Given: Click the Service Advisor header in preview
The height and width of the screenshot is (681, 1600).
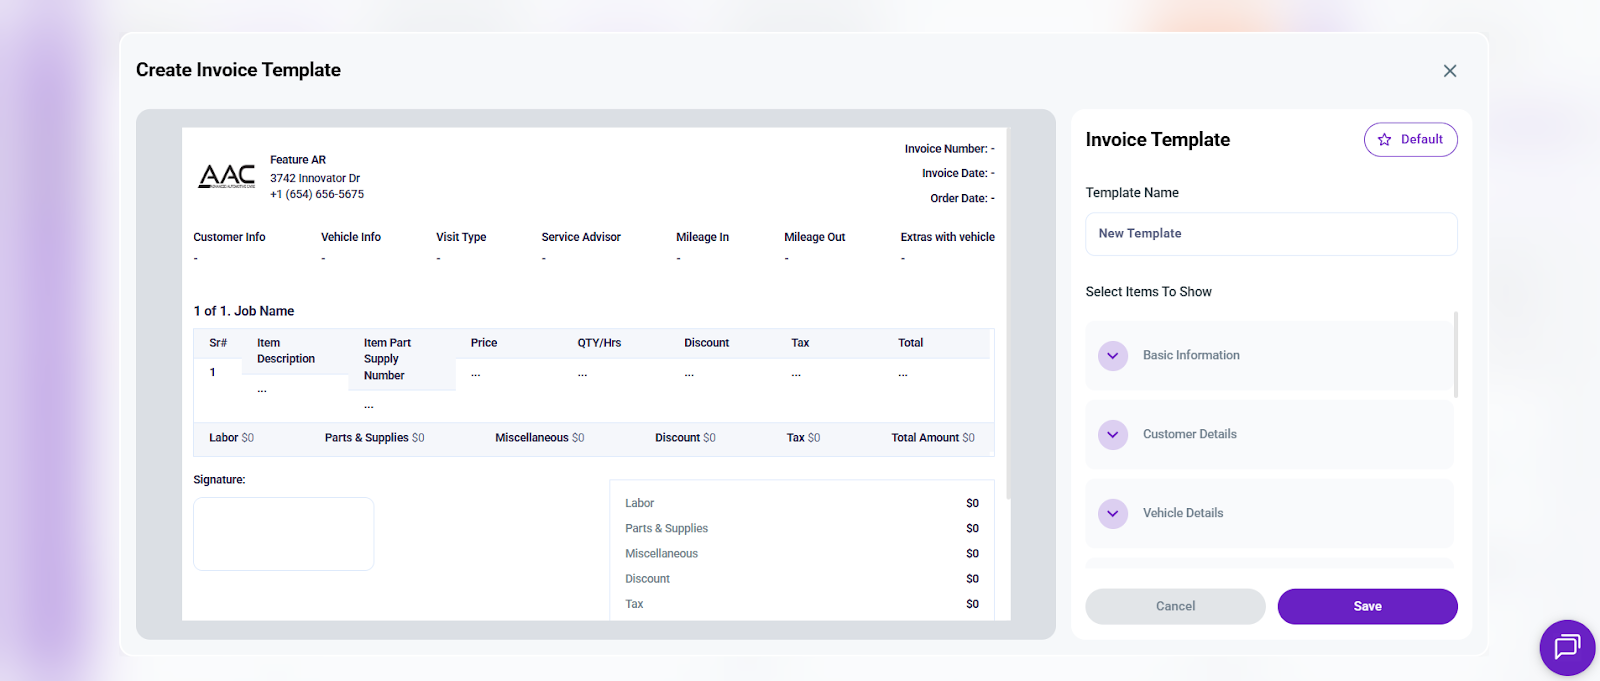Looking at the screenshot, I should click(x=580, y=238).
